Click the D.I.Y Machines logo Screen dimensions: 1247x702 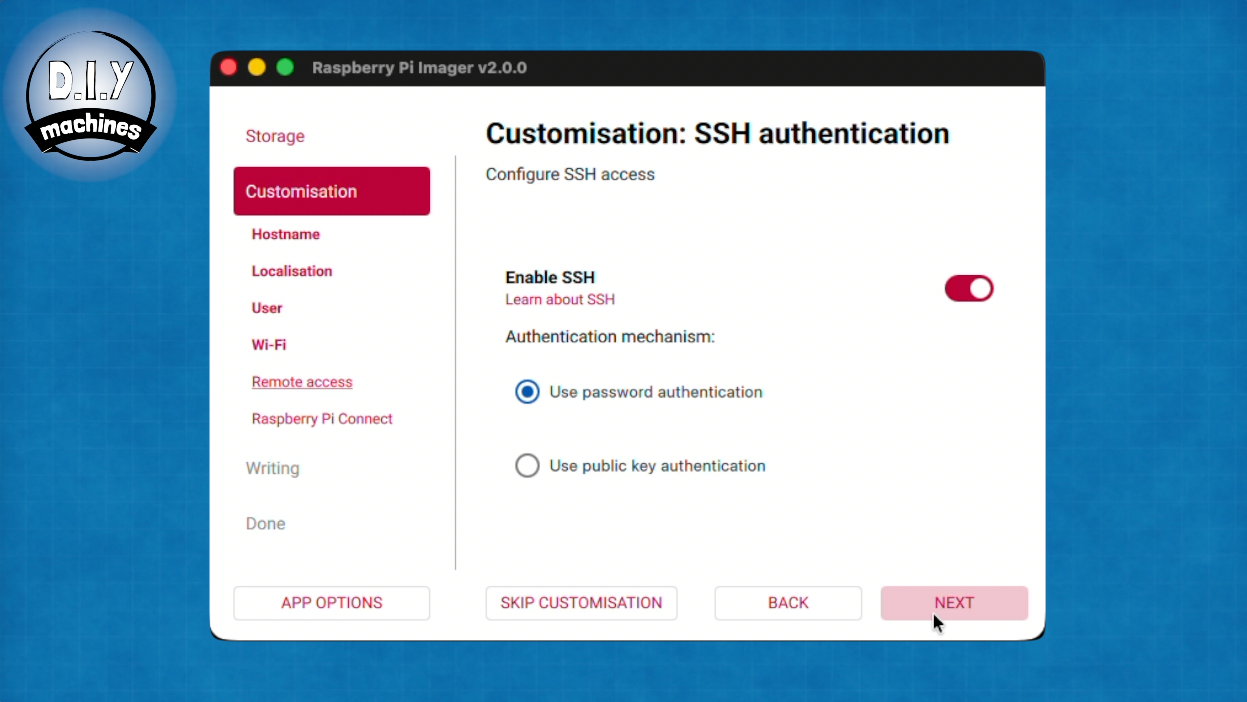click(x=90, y=96)
